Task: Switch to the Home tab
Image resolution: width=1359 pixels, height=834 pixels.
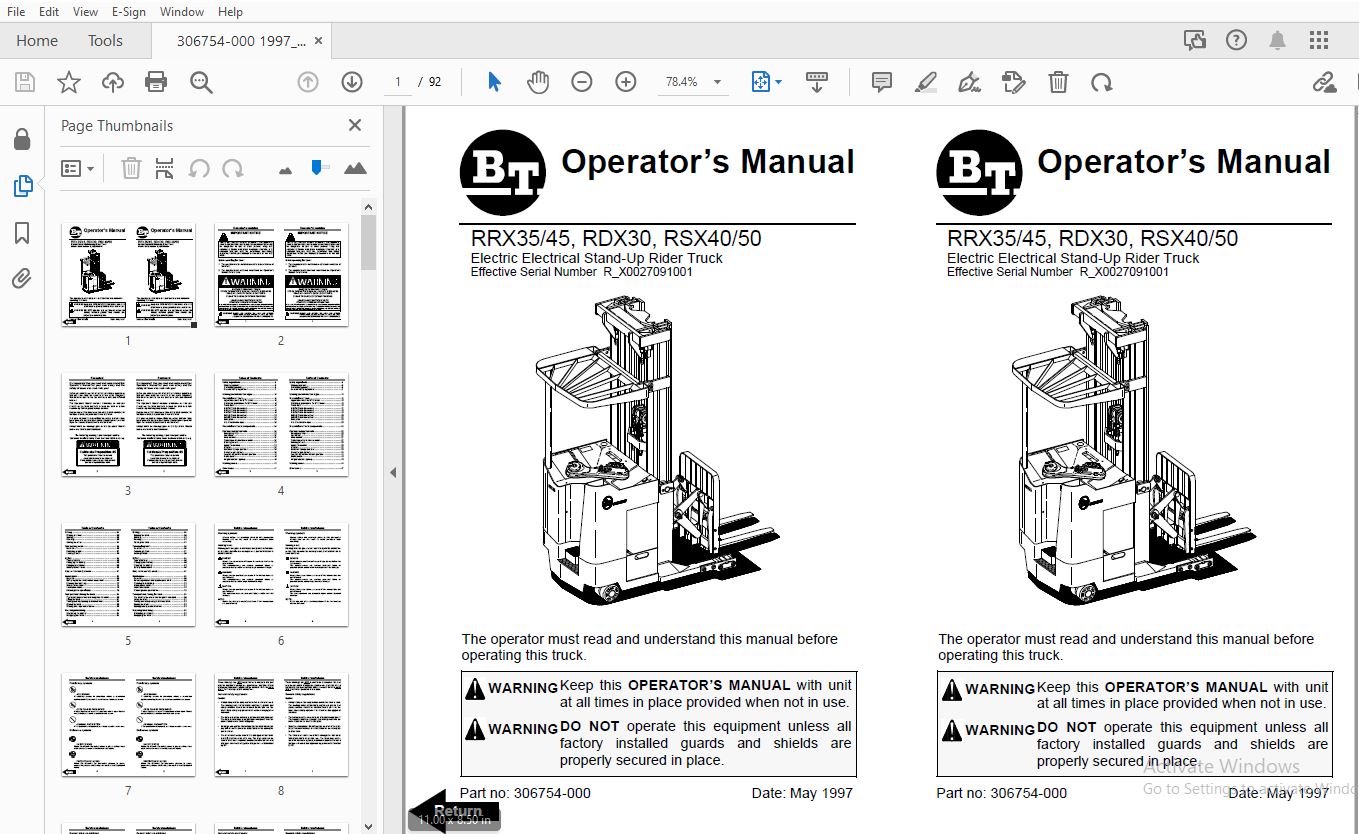Action: tap(37, 41)
